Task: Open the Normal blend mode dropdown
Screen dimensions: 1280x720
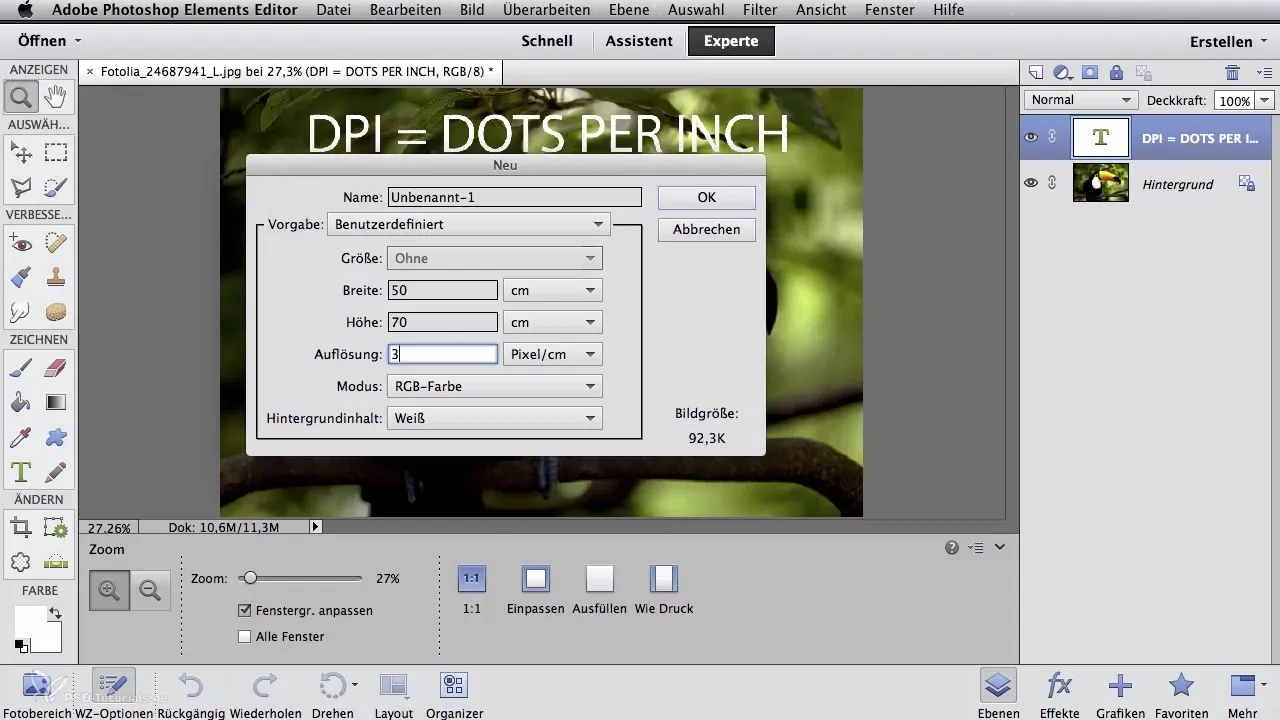Action: pos(1081,100)
